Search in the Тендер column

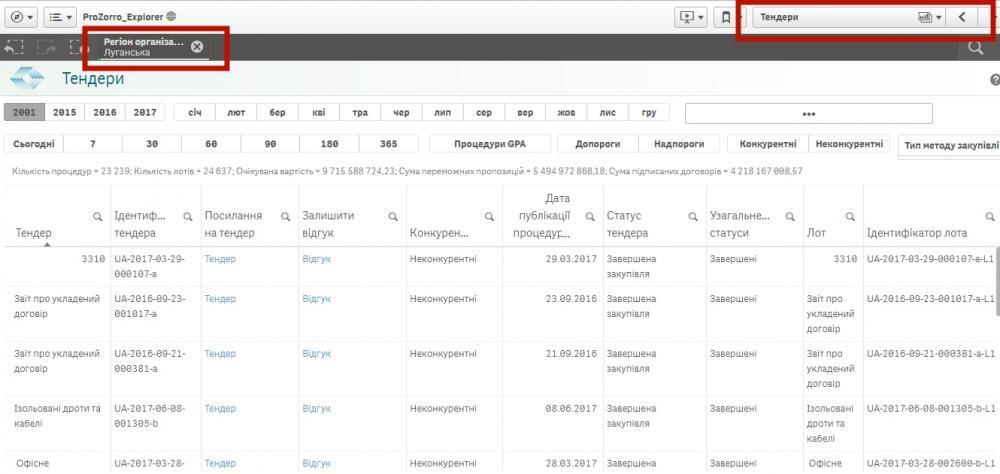pos(97,217)
